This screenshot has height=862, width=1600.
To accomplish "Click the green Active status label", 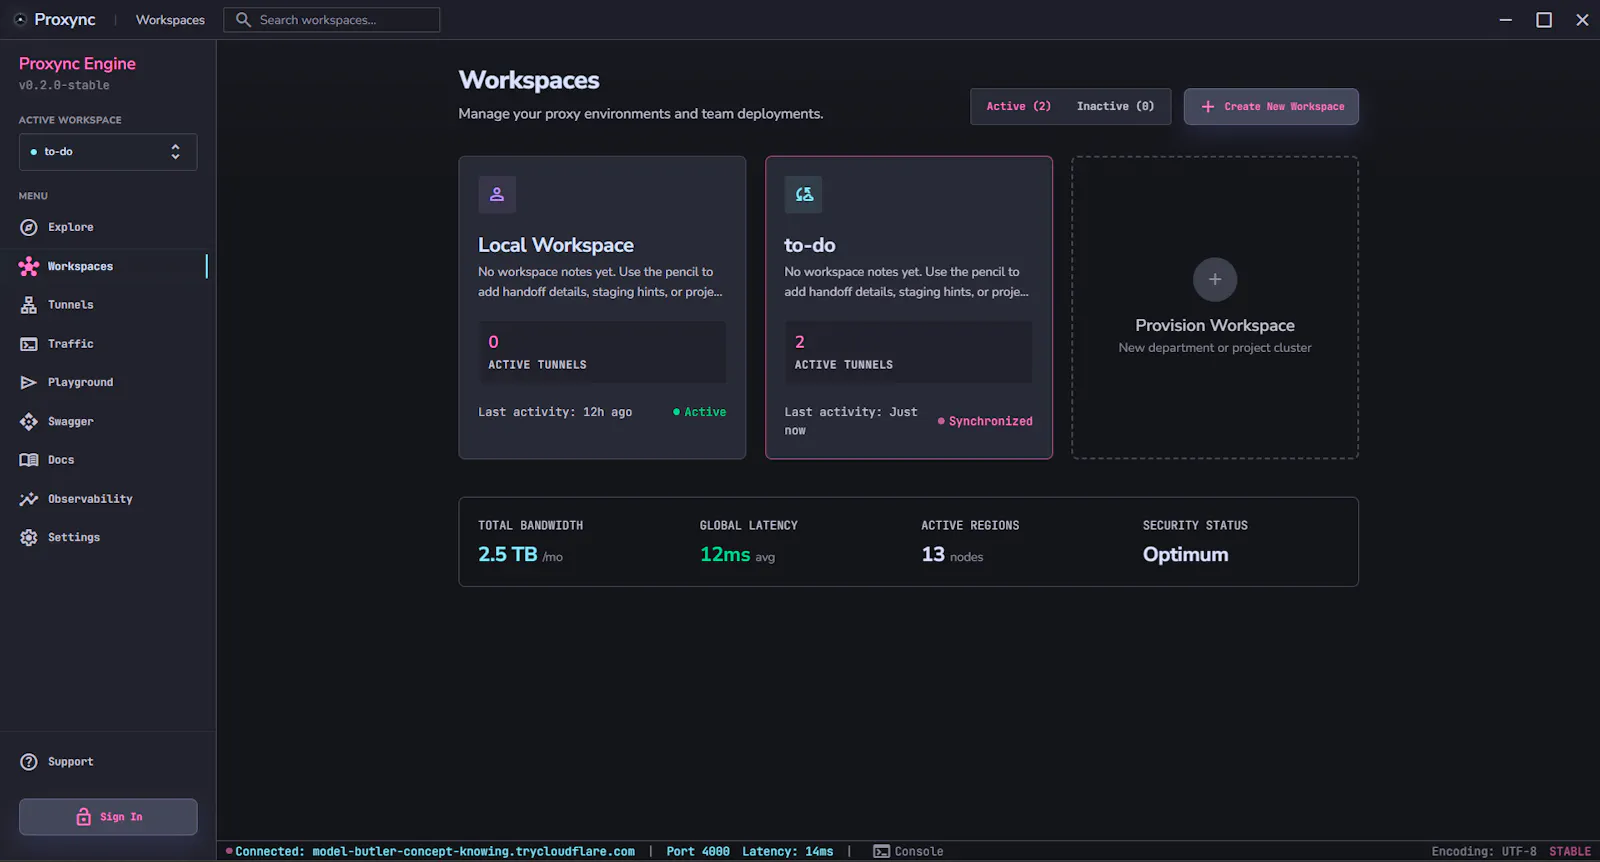I will (x=700, y=412).
